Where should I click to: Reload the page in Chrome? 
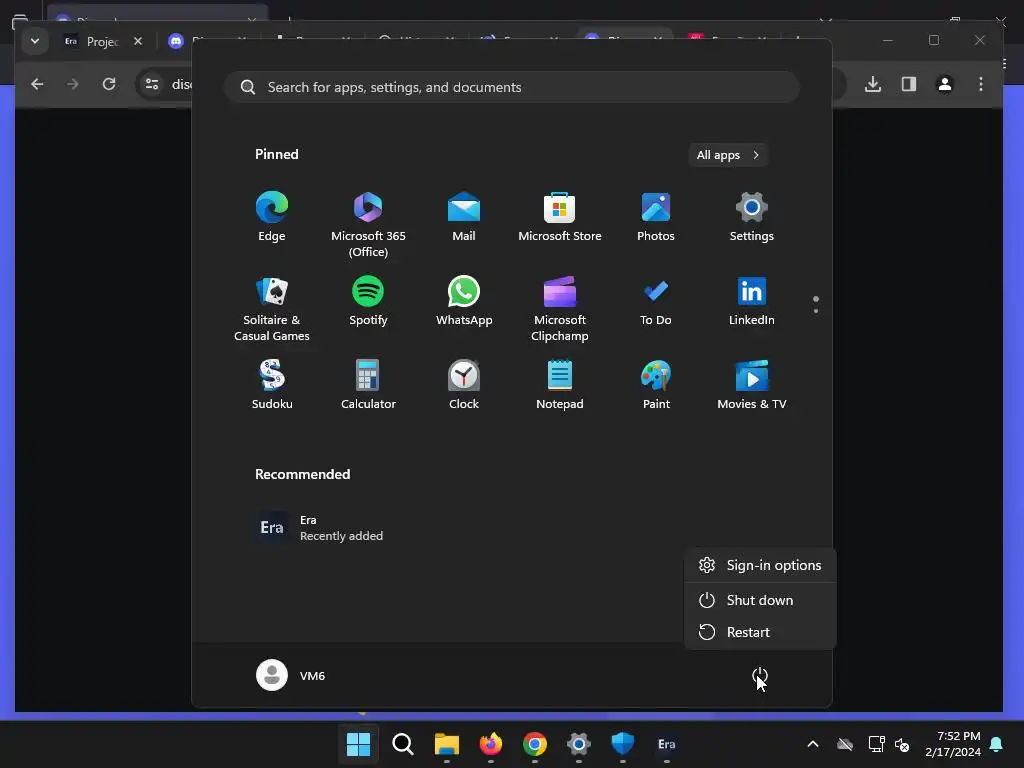pos(109,84)
